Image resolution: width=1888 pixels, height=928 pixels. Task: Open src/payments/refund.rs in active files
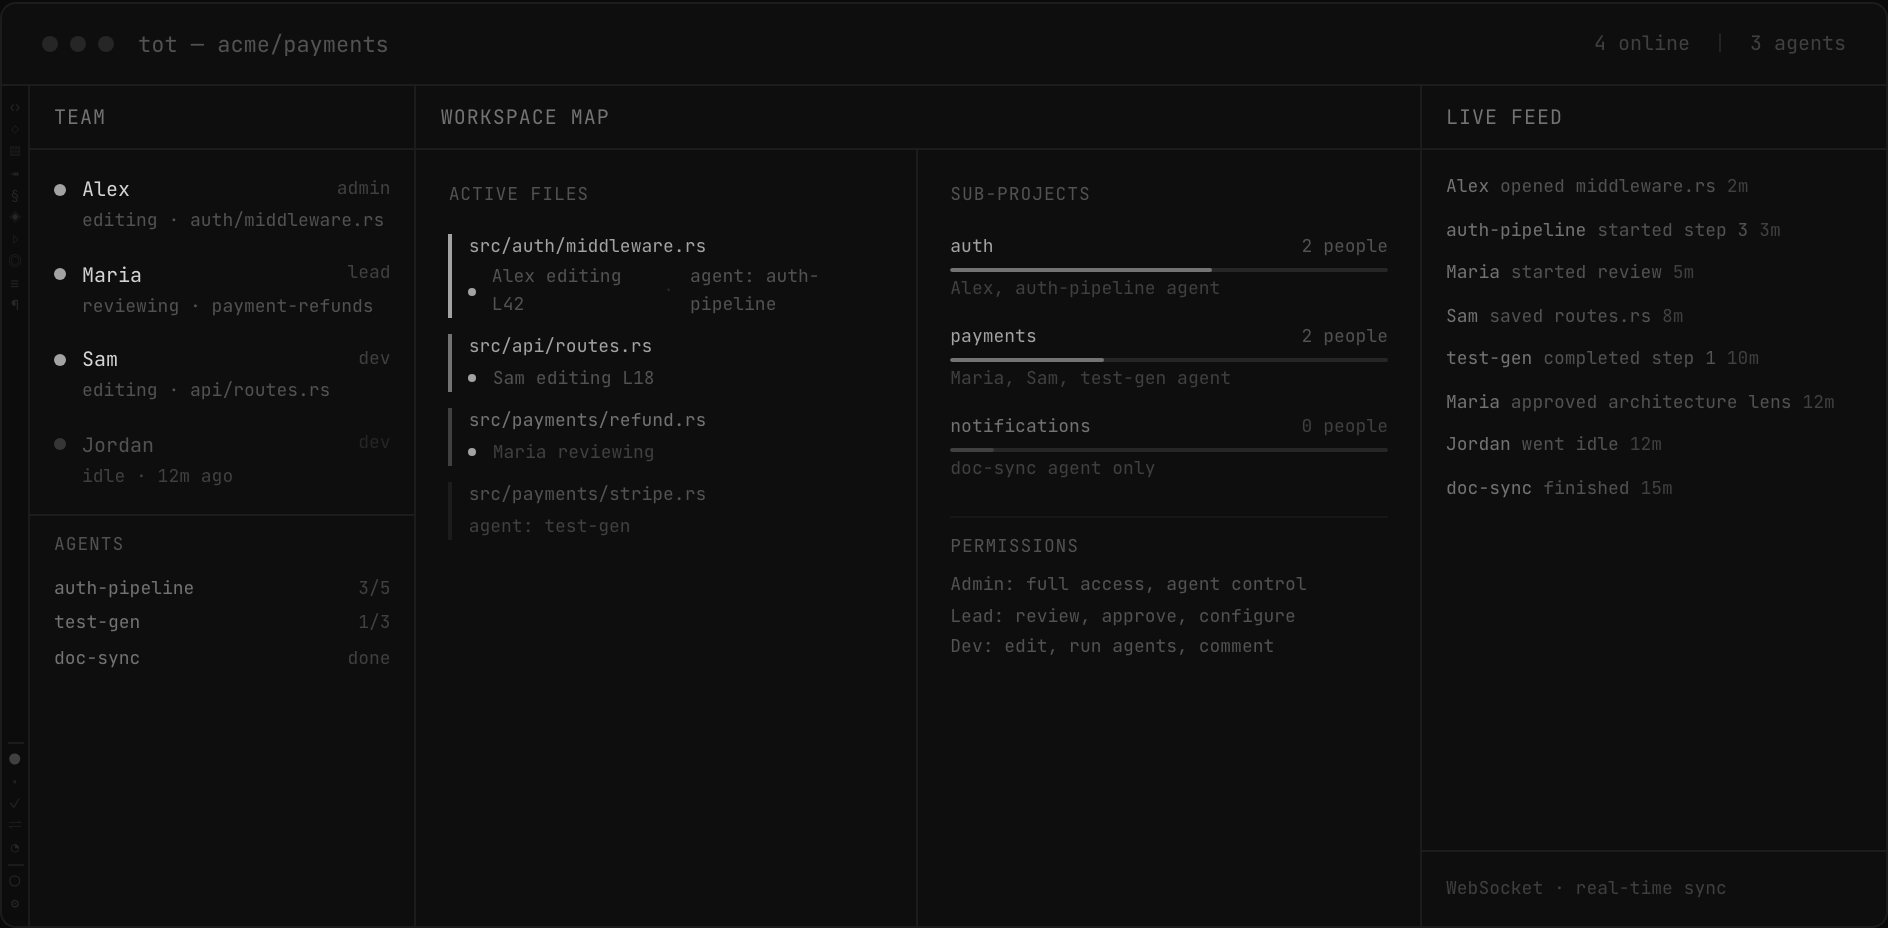coord(587,420)
